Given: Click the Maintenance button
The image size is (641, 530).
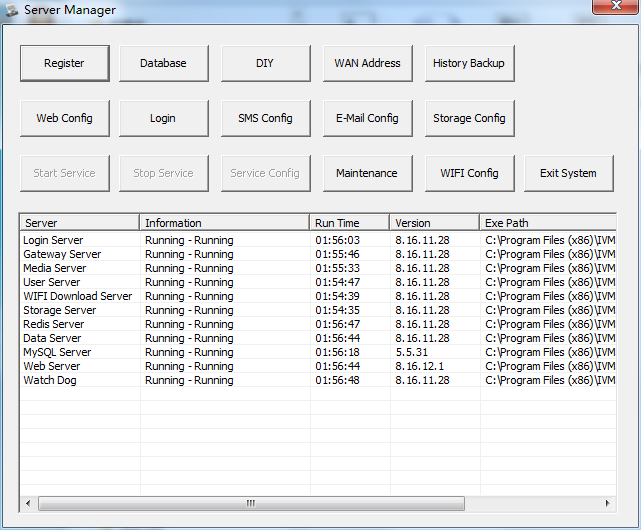Looking at the screenshot, I should [x=367, y=173].
